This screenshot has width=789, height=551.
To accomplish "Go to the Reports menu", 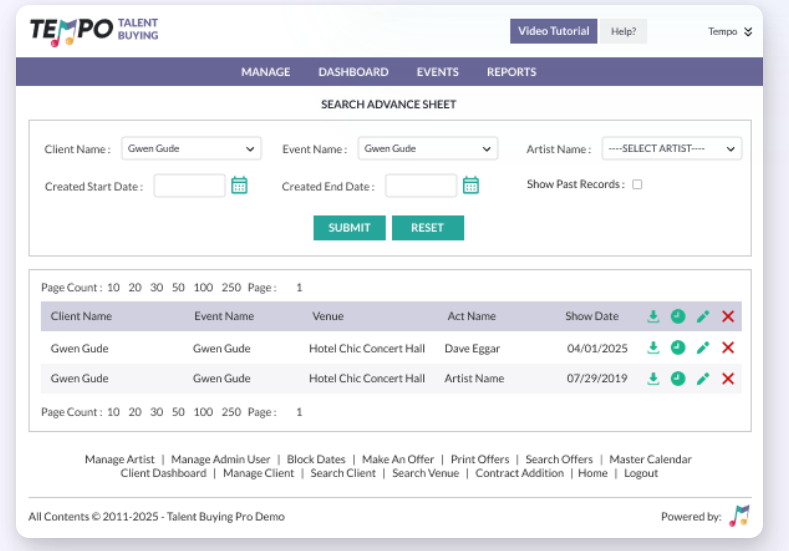I will (511, 72).
